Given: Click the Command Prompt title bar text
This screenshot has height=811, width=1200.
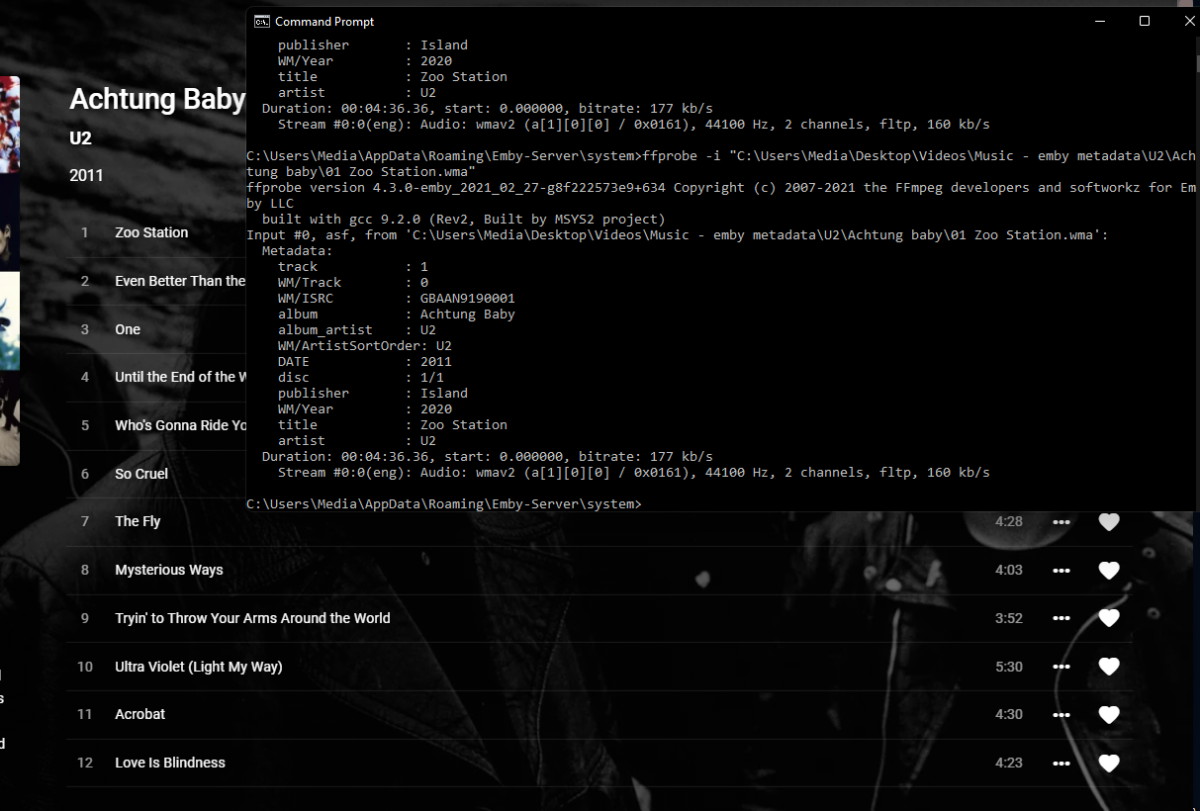Looking at the screenshot, I should 324,21.
